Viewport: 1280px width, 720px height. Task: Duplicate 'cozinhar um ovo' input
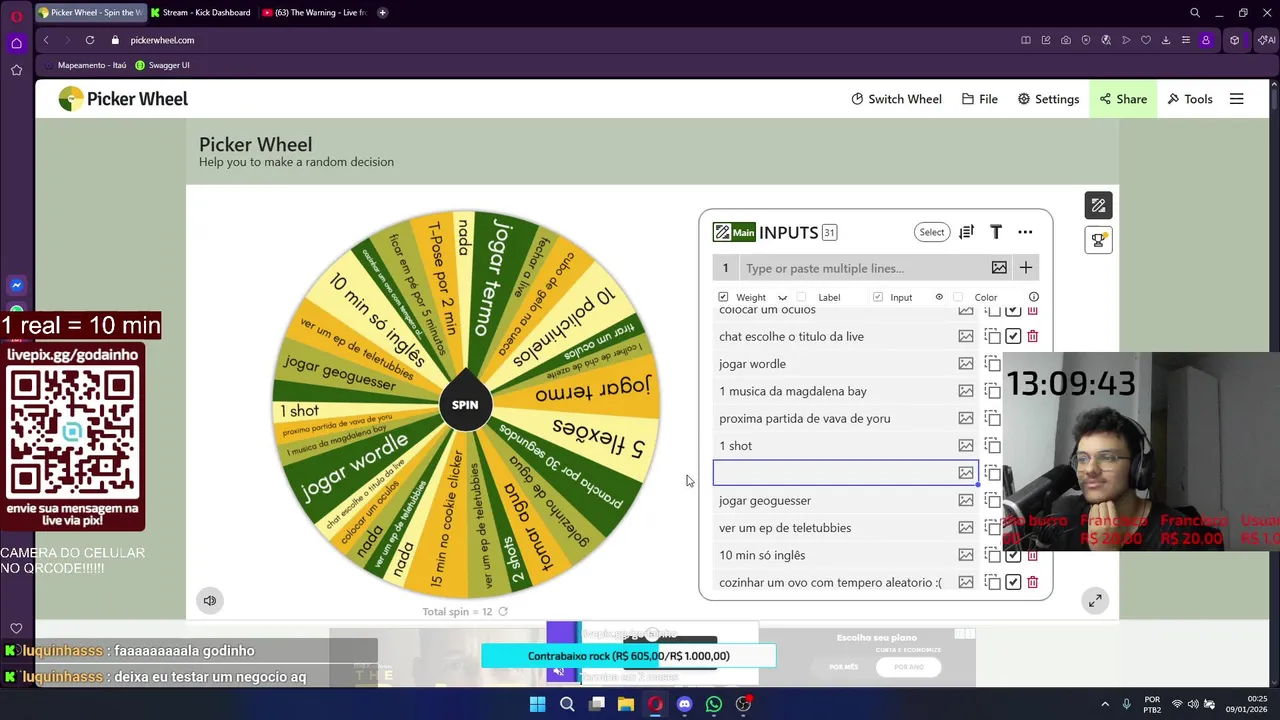992,582
